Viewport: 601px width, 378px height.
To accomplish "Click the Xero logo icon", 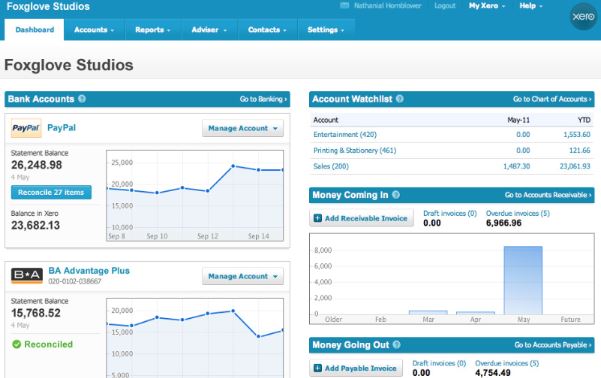I will click(x=583, y=16).
